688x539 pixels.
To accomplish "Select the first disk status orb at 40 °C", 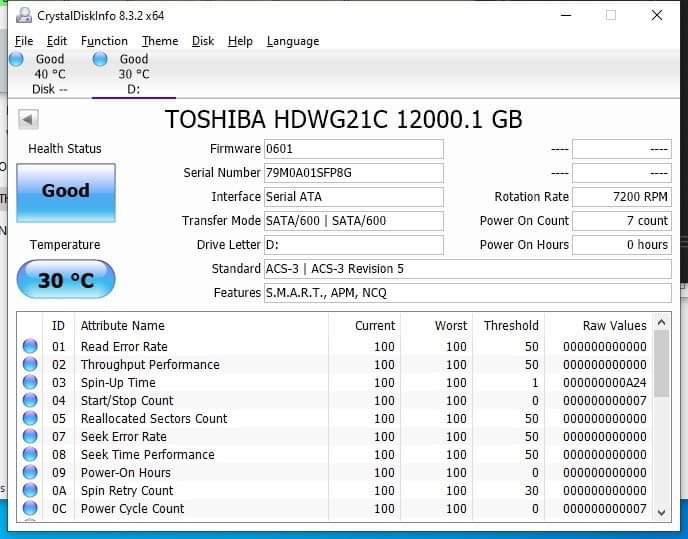I will pyautogui.click(x=17, y=59).
